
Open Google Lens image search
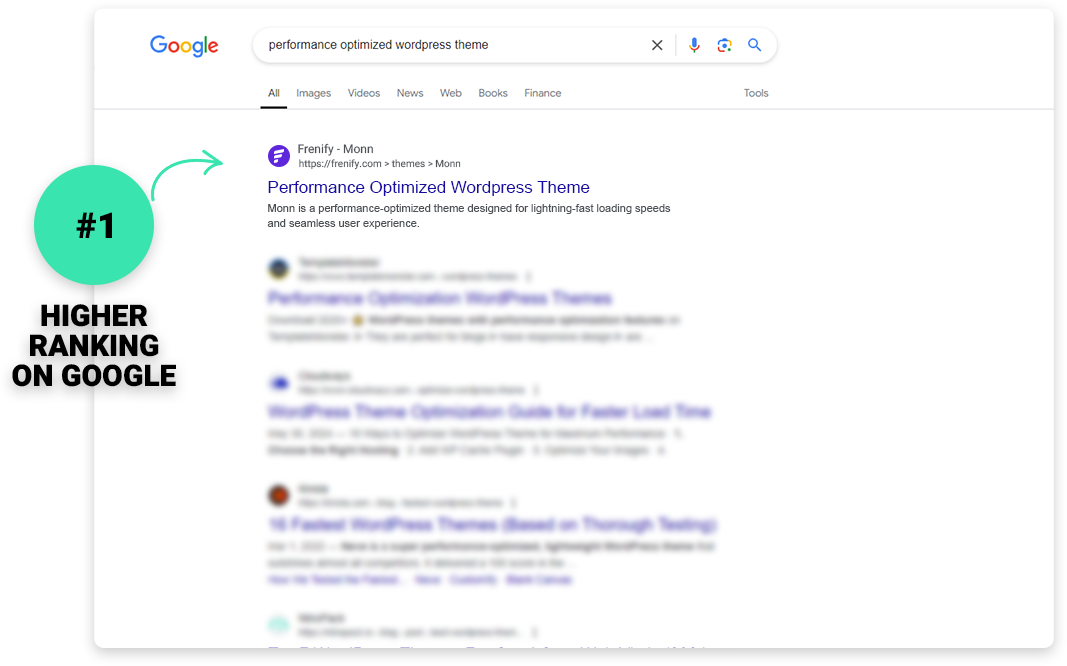pyautogui.click(x=724, y=45)
